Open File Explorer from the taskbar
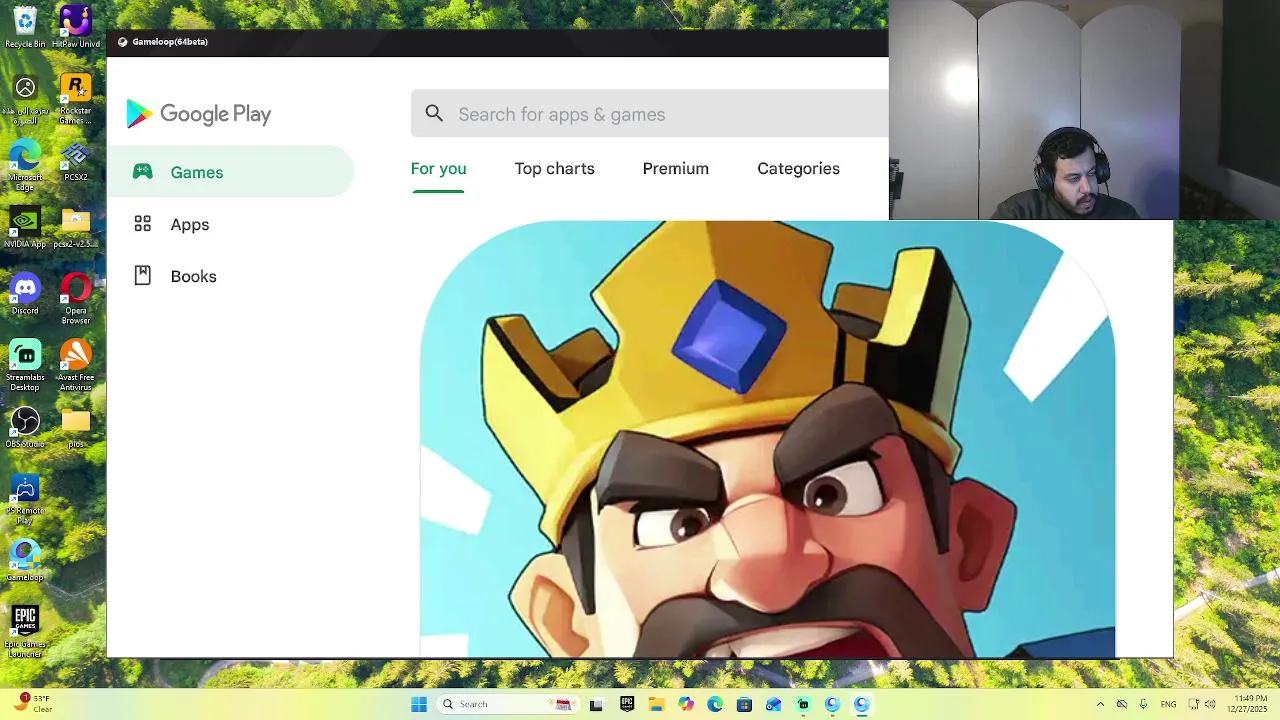The width and height of the screenshot is (1280, 720). point(656,704)
